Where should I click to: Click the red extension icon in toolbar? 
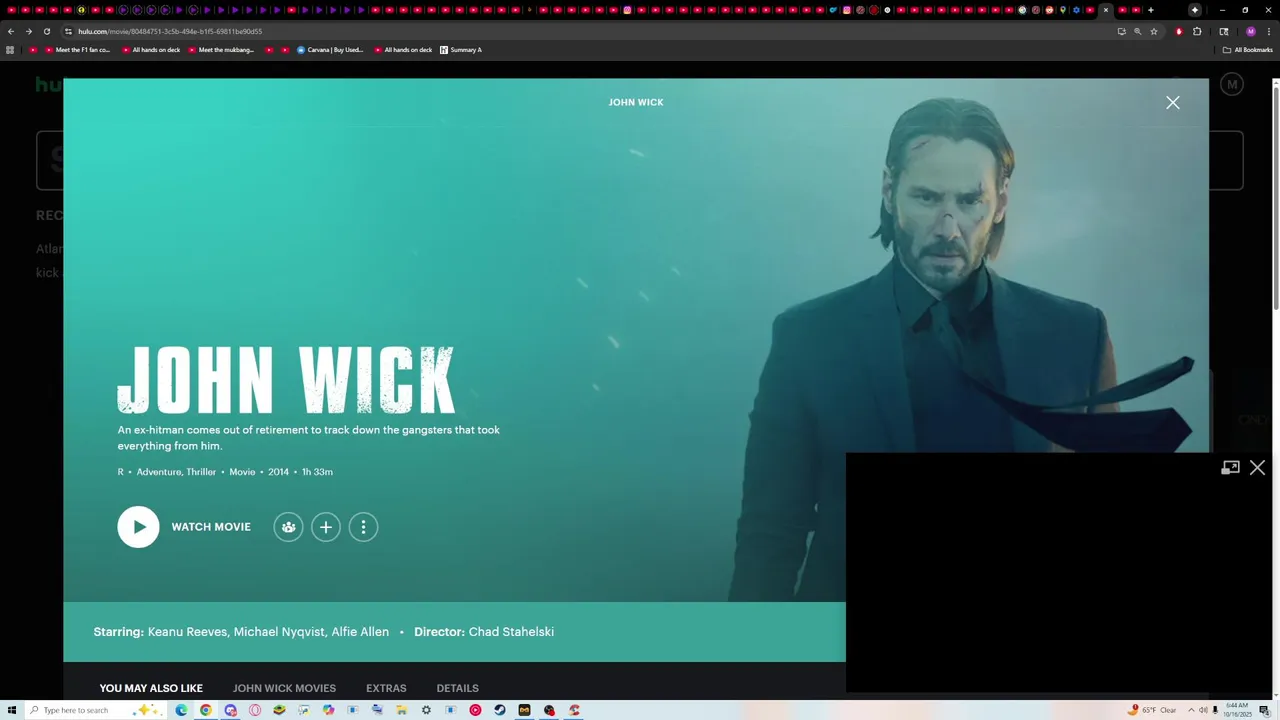point(1179,31)
